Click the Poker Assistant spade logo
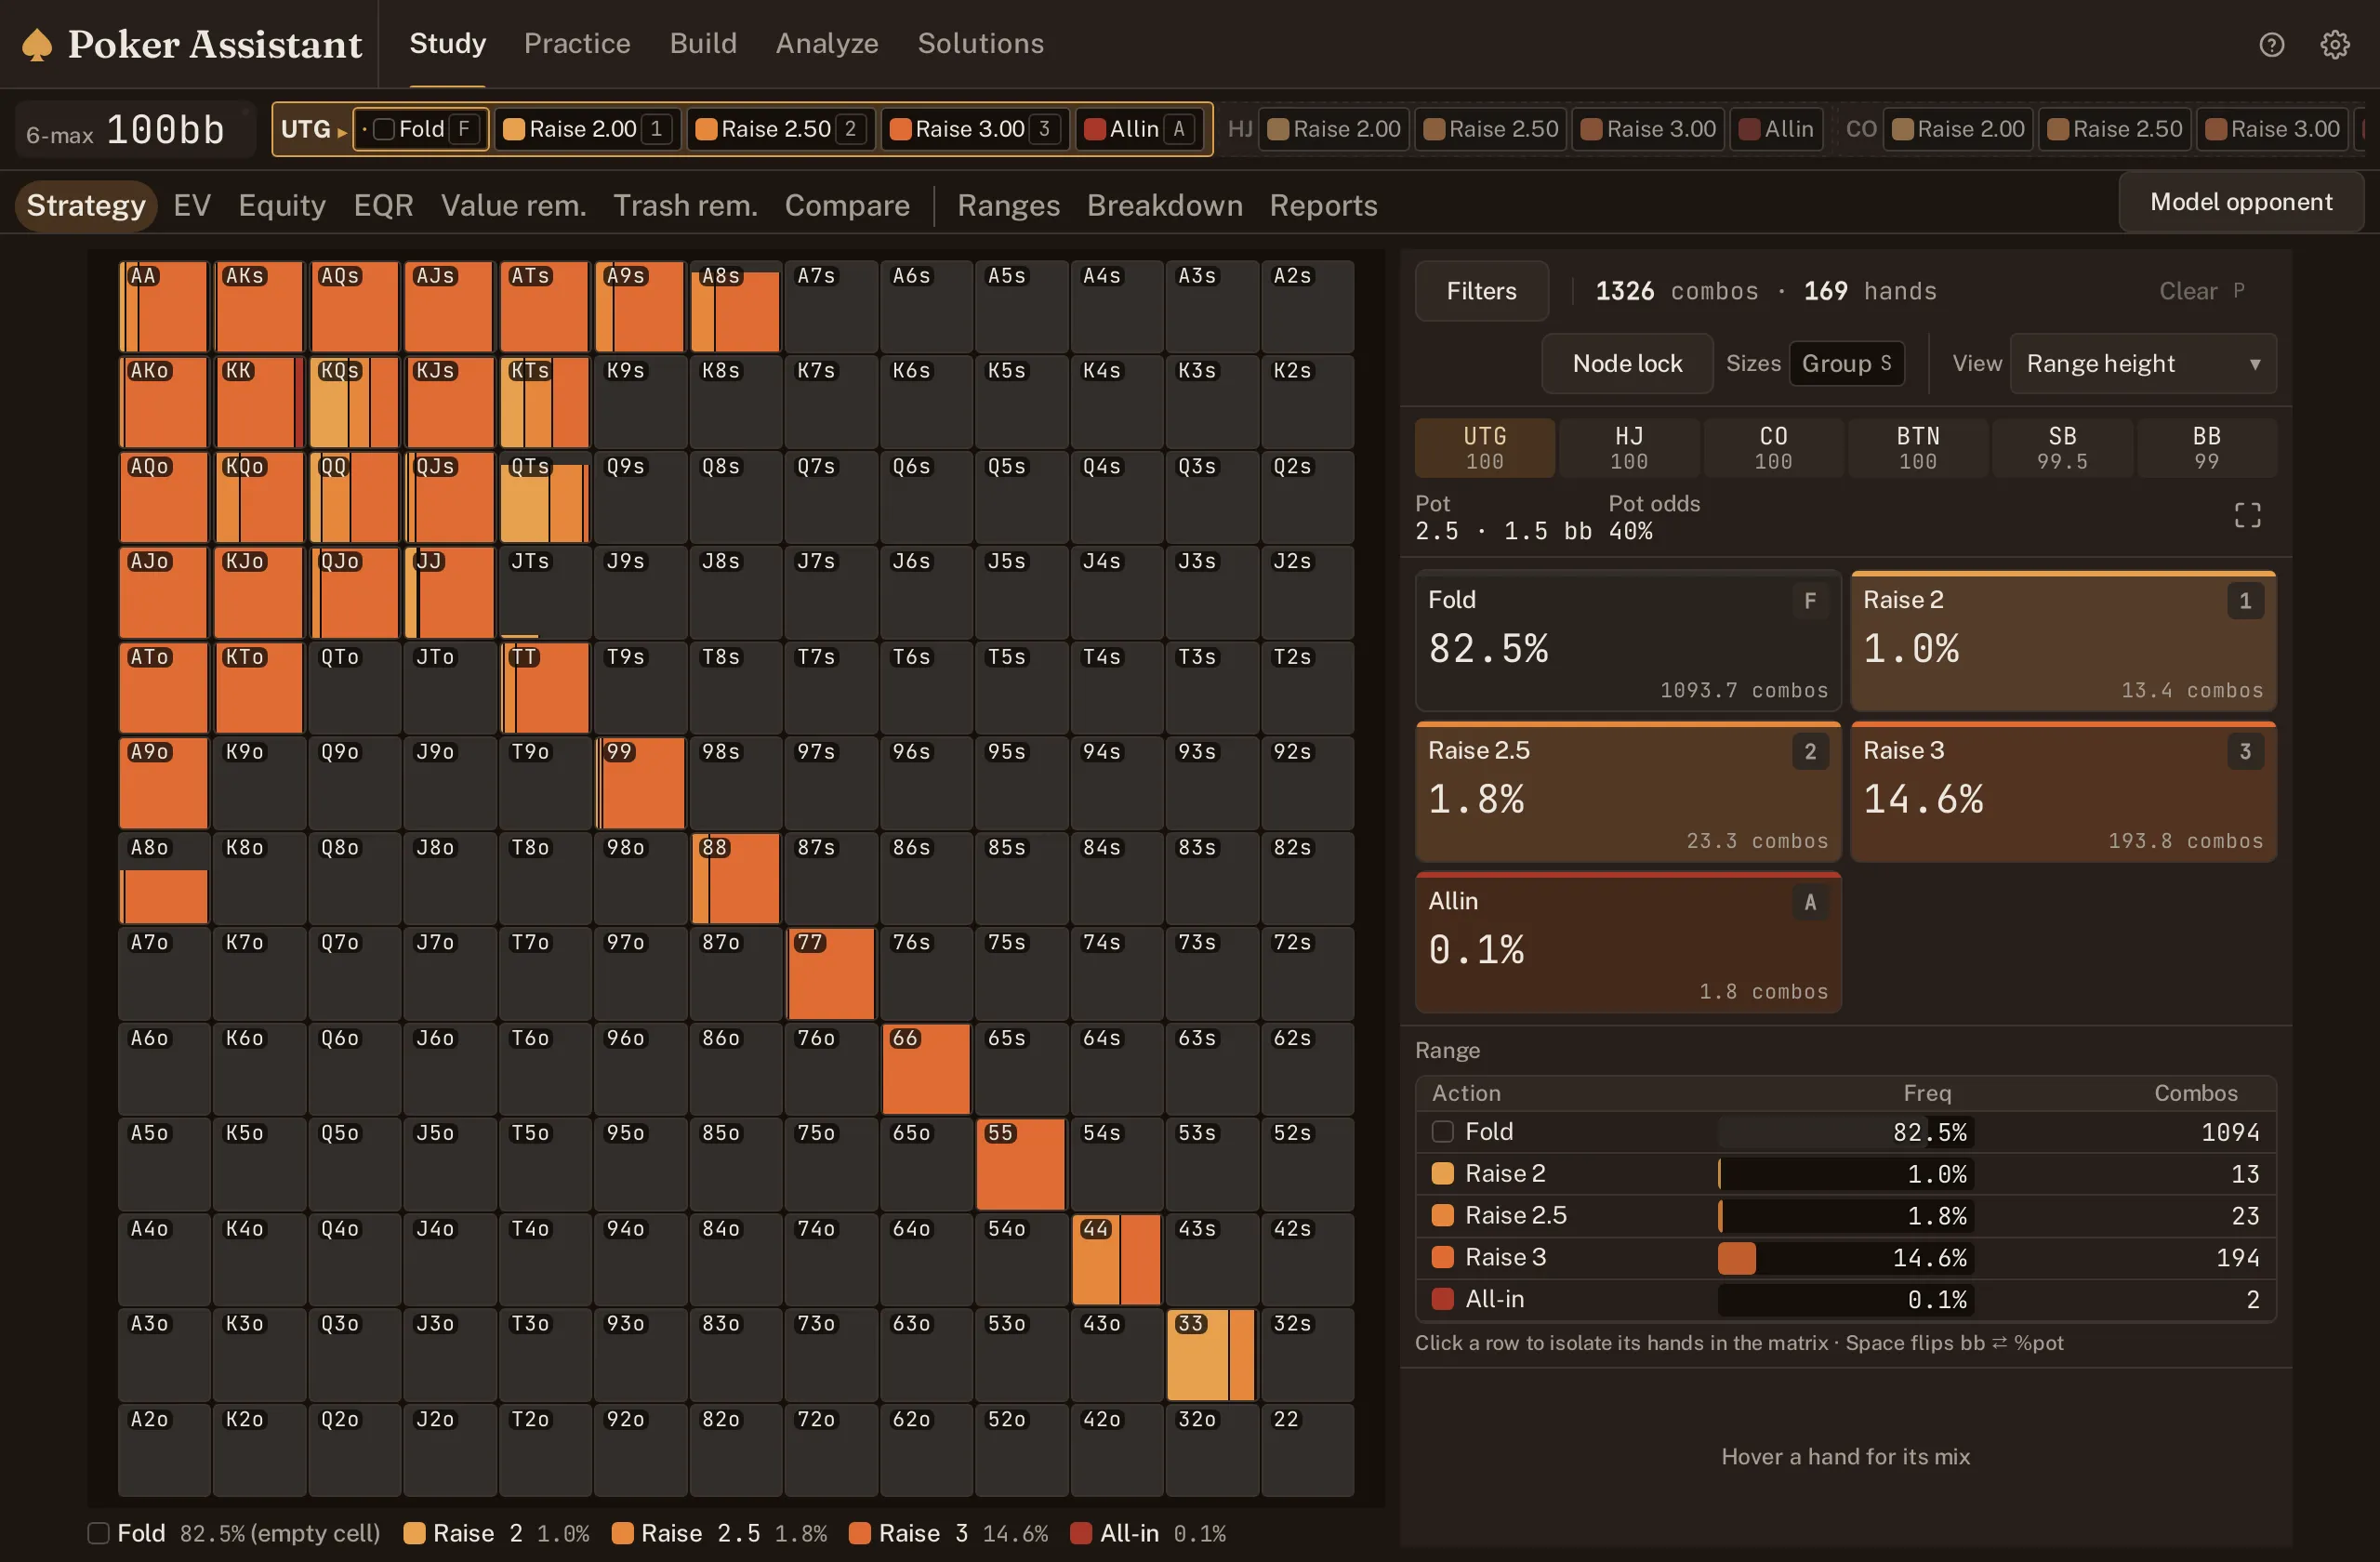 (37, 44)
